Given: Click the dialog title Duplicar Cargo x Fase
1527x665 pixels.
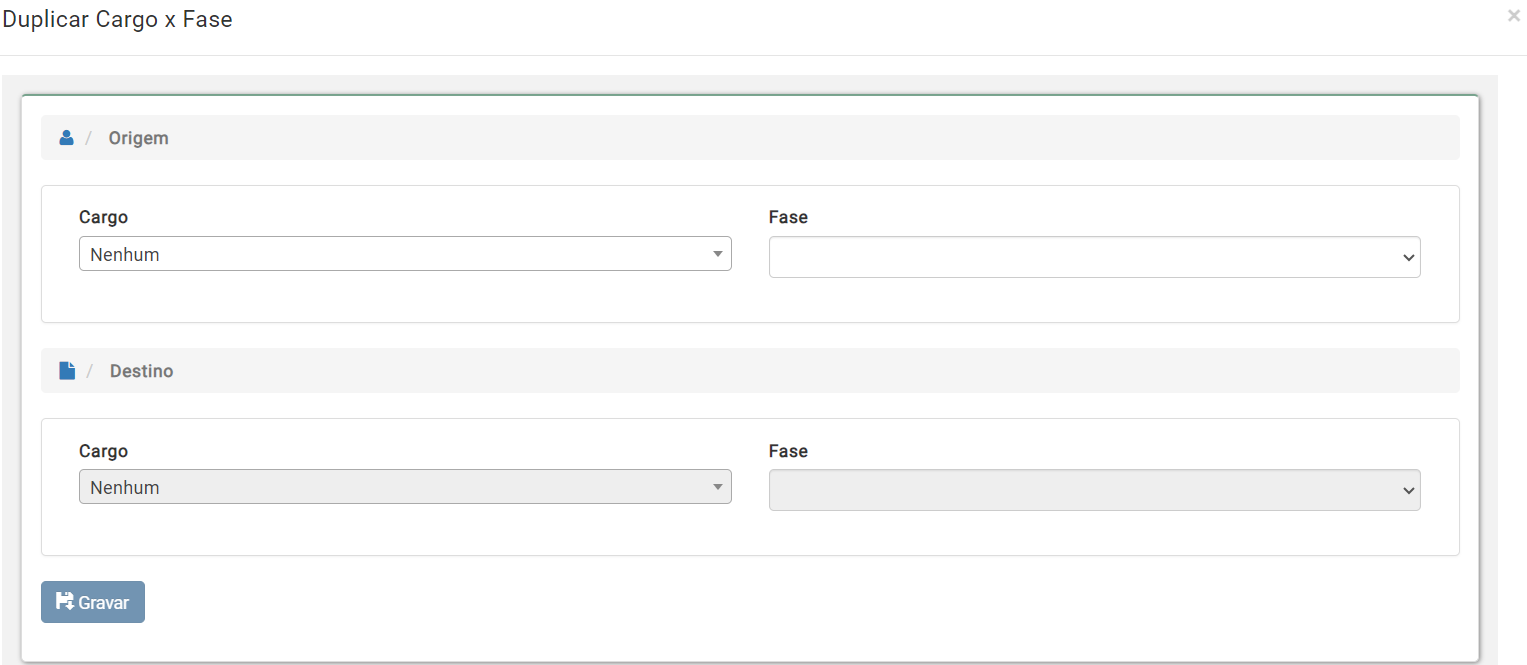Looking at the screenshot, I should click(117, 19).
